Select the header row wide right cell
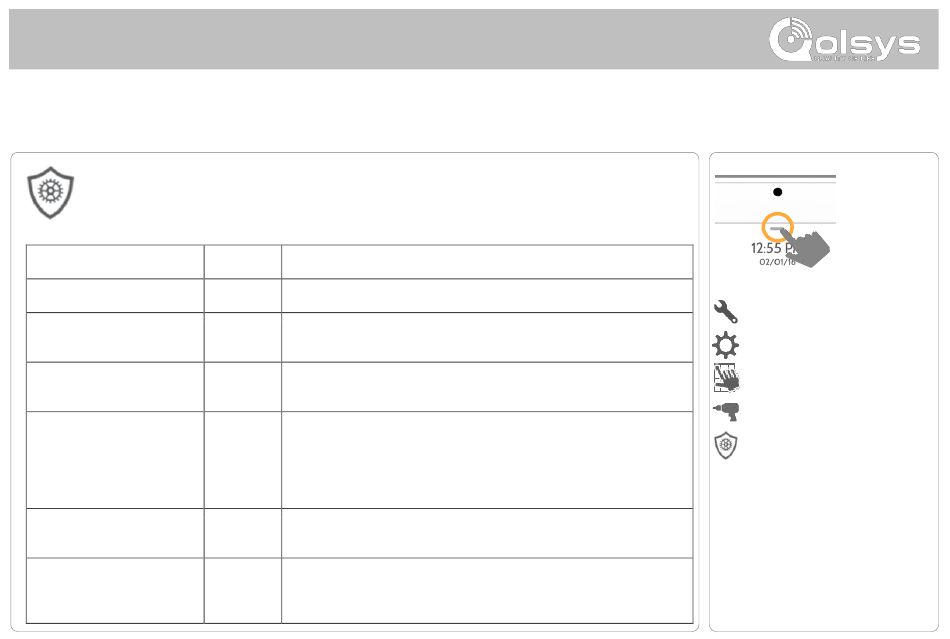This screenshot has width=950, height=639. (487, 262)
